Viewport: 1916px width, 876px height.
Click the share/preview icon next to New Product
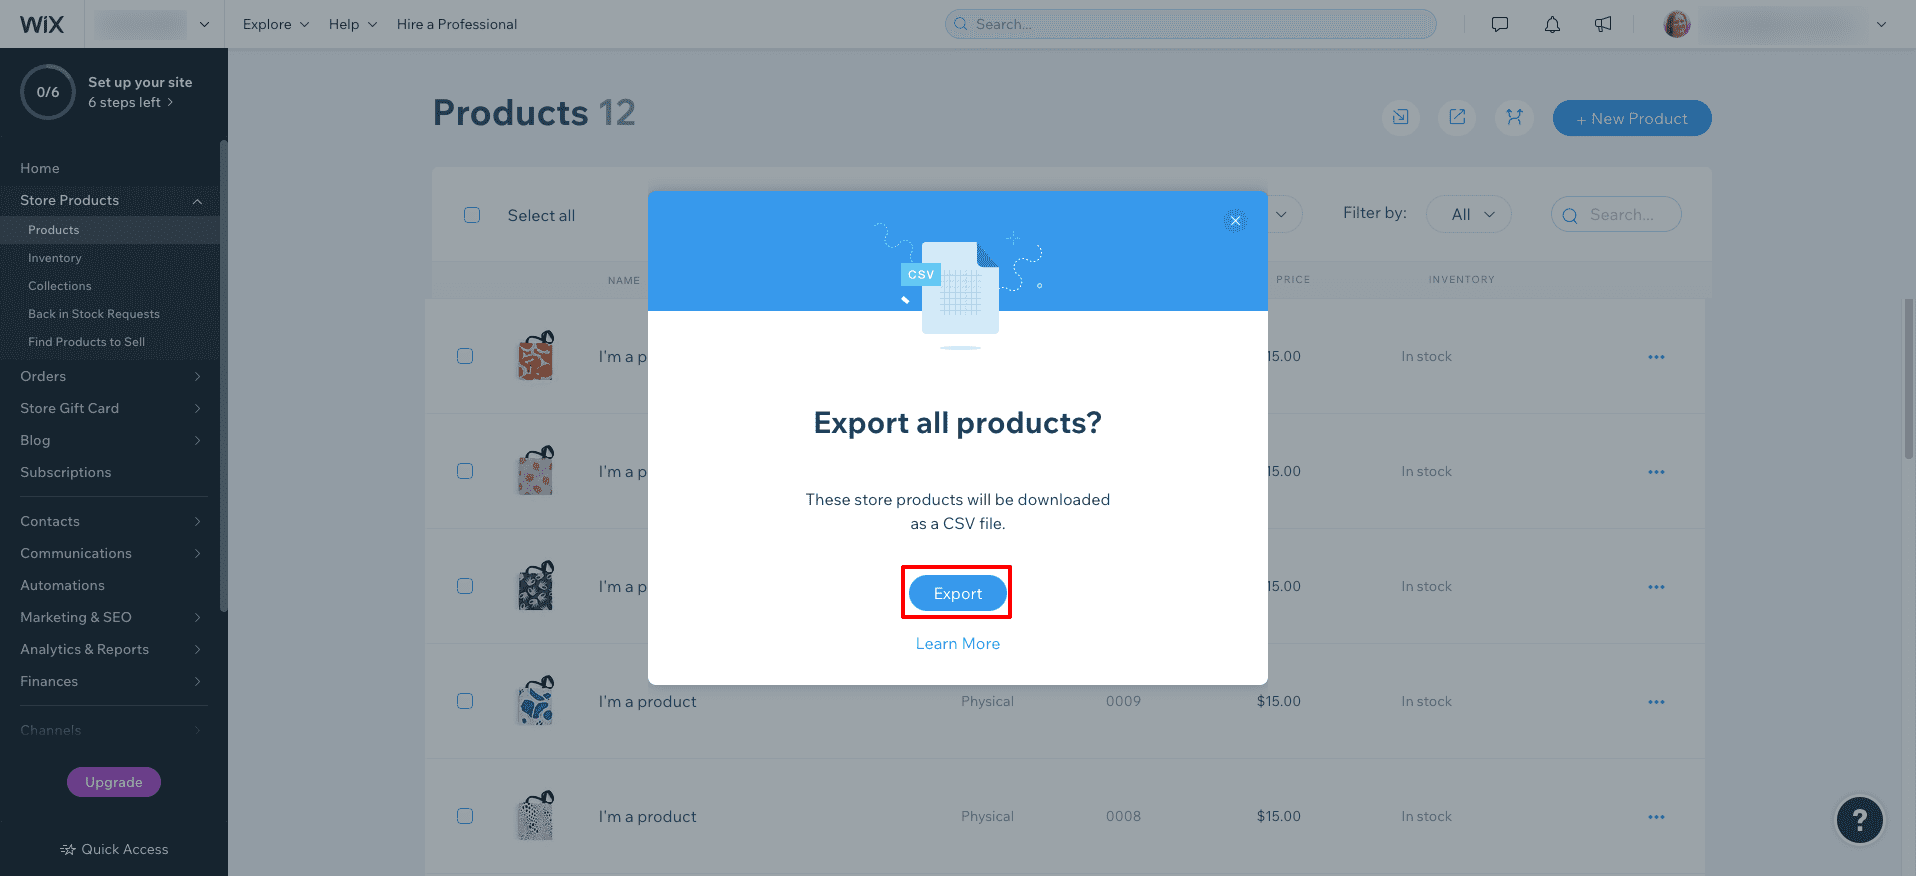click(1457, 117)
